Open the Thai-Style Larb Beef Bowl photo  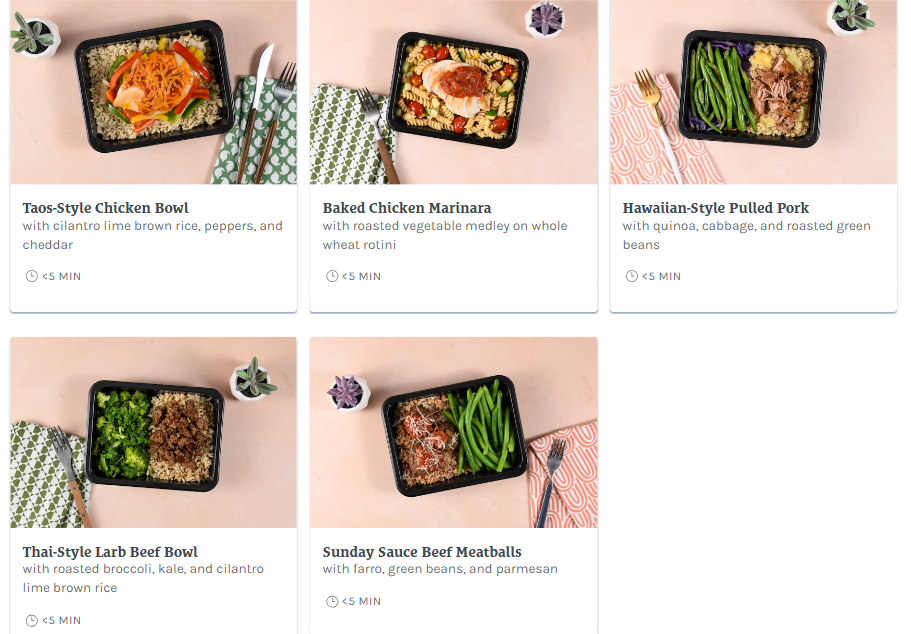point(153,432)
